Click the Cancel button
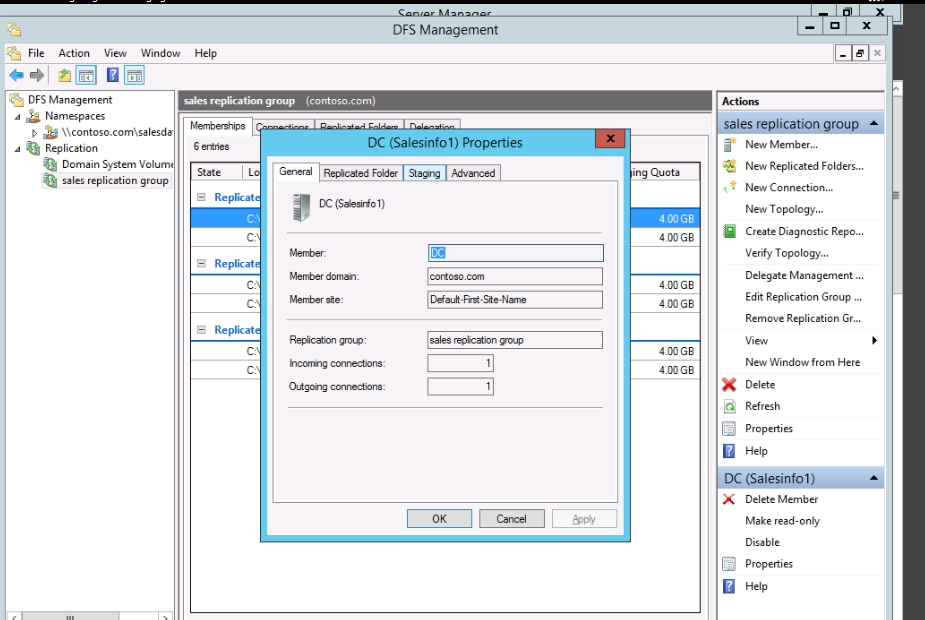 [x=511, y=518]
